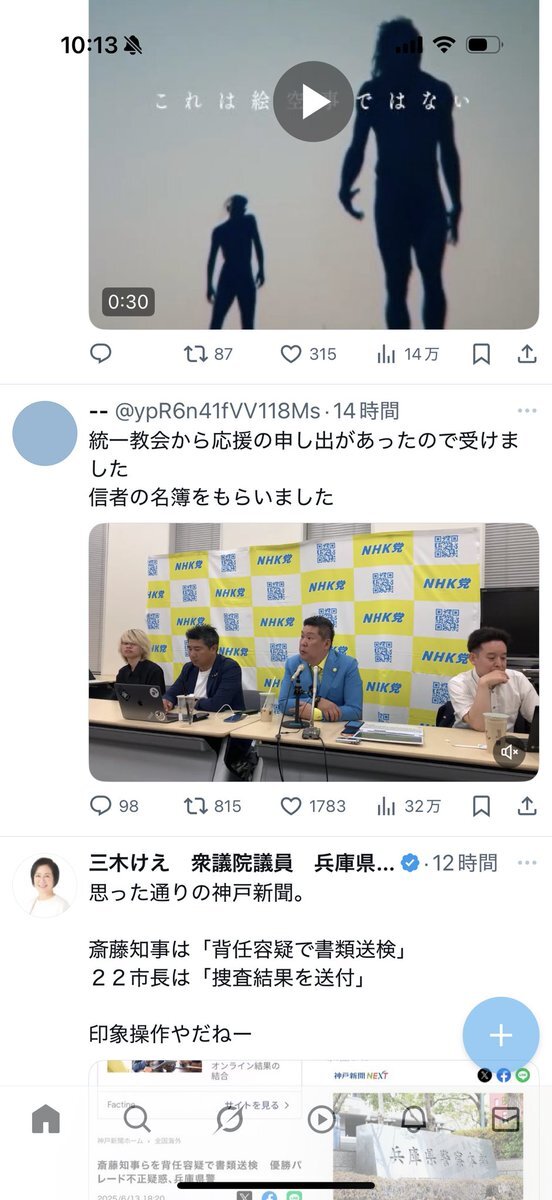Open the profile avatar of @ypR6n41fVV118Ms
Screen dimensions: 552x1200
(x=45, y=433)
